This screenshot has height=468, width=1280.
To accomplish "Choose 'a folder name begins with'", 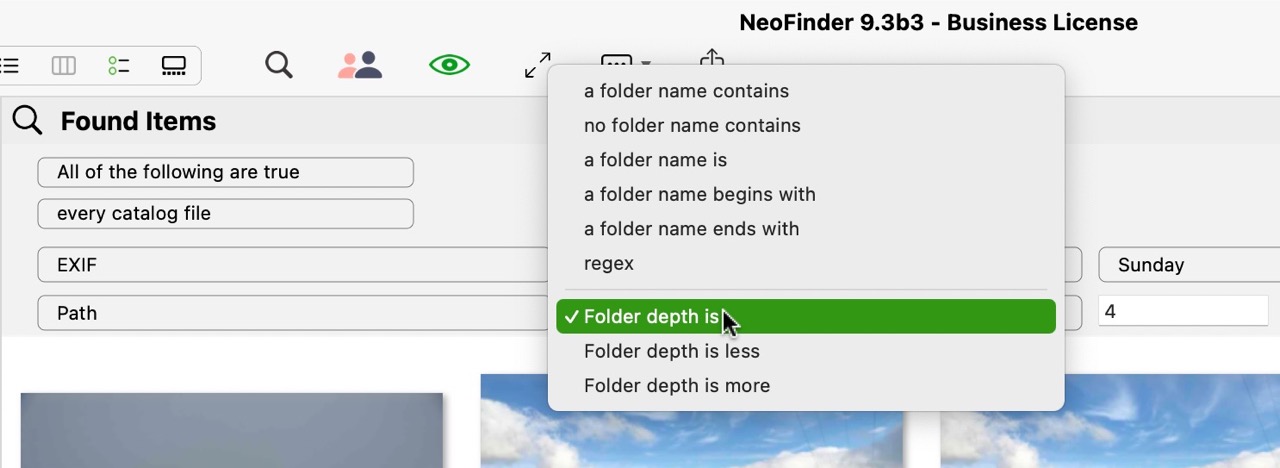I will [x=806, y=194].
